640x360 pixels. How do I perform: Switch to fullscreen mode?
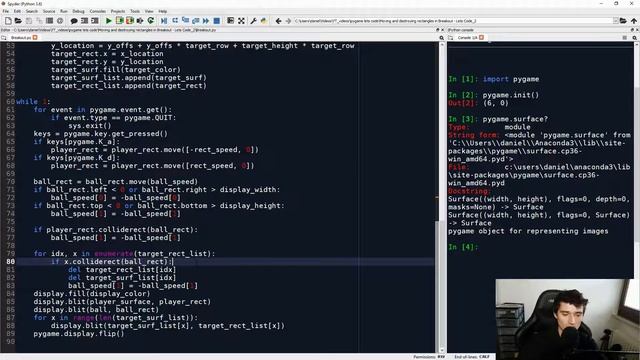click(241, 20)
